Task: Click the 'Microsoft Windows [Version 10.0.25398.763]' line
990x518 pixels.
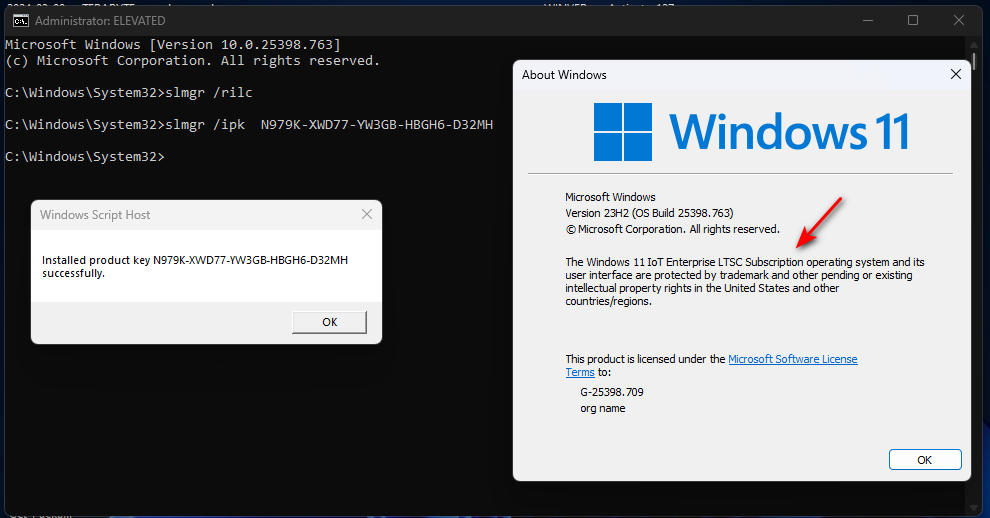Action: (x=173, y=45)
